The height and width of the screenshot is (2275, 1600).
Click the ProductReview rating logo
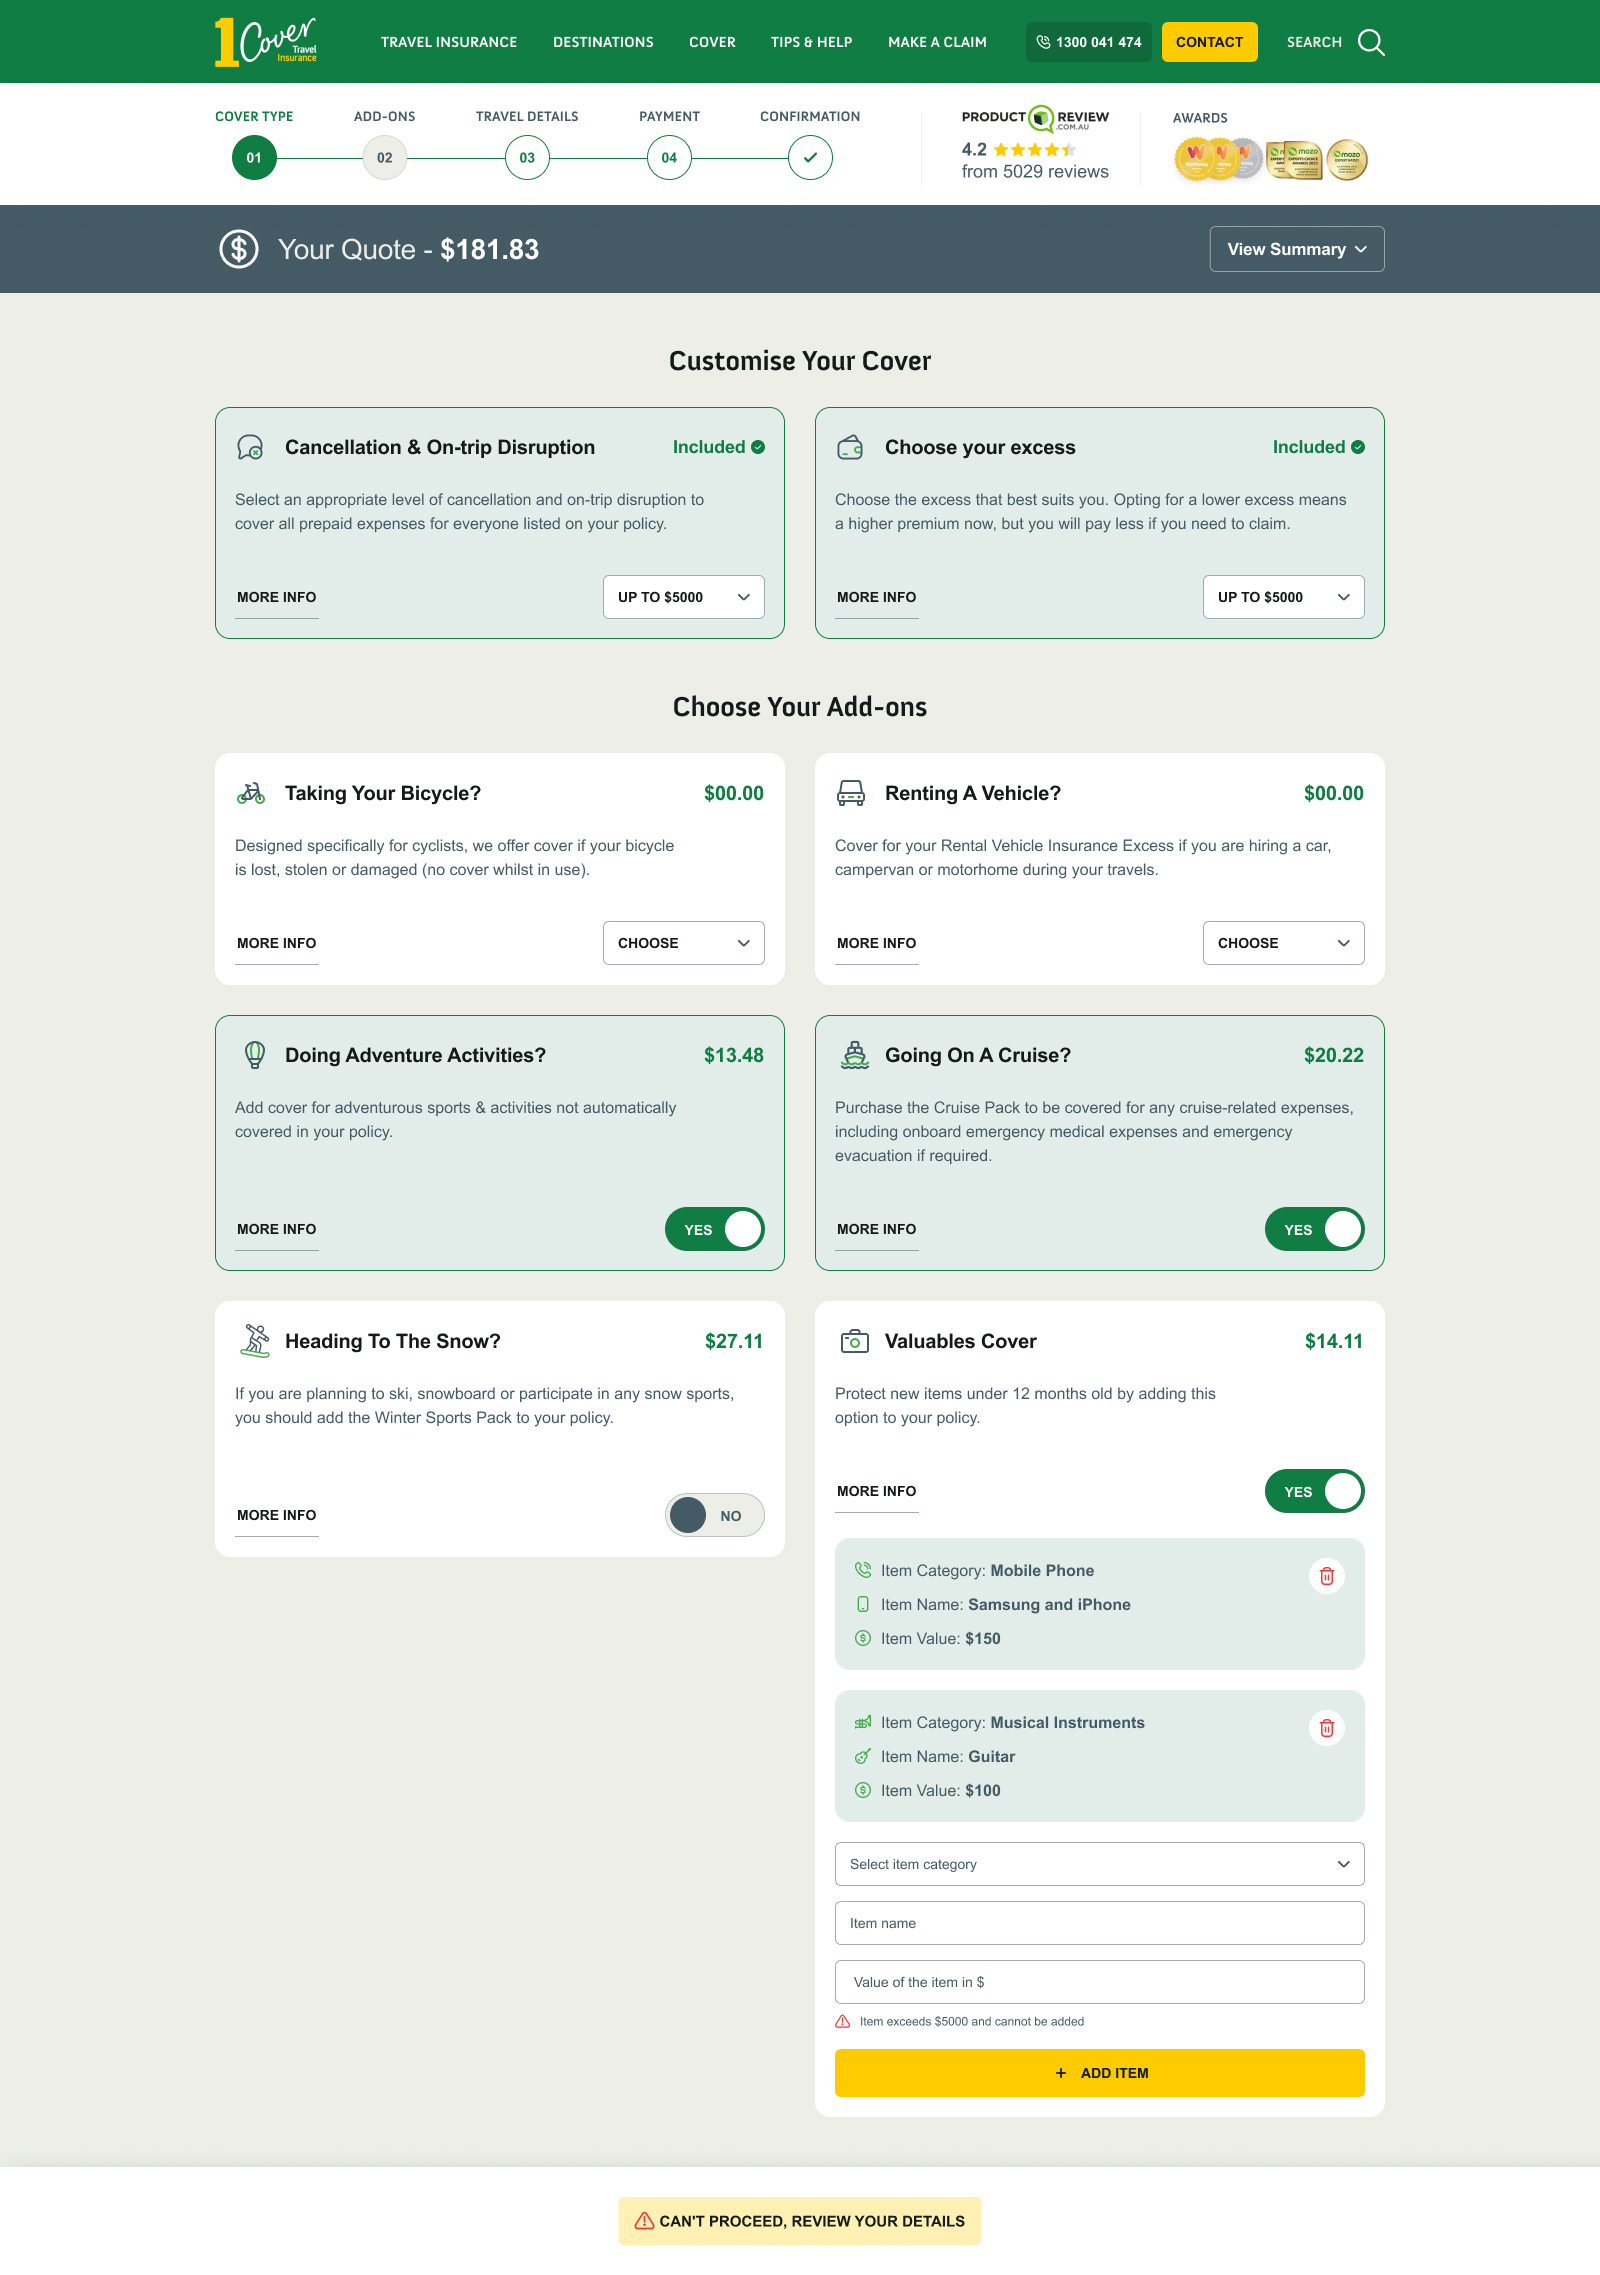[1035, 118]
